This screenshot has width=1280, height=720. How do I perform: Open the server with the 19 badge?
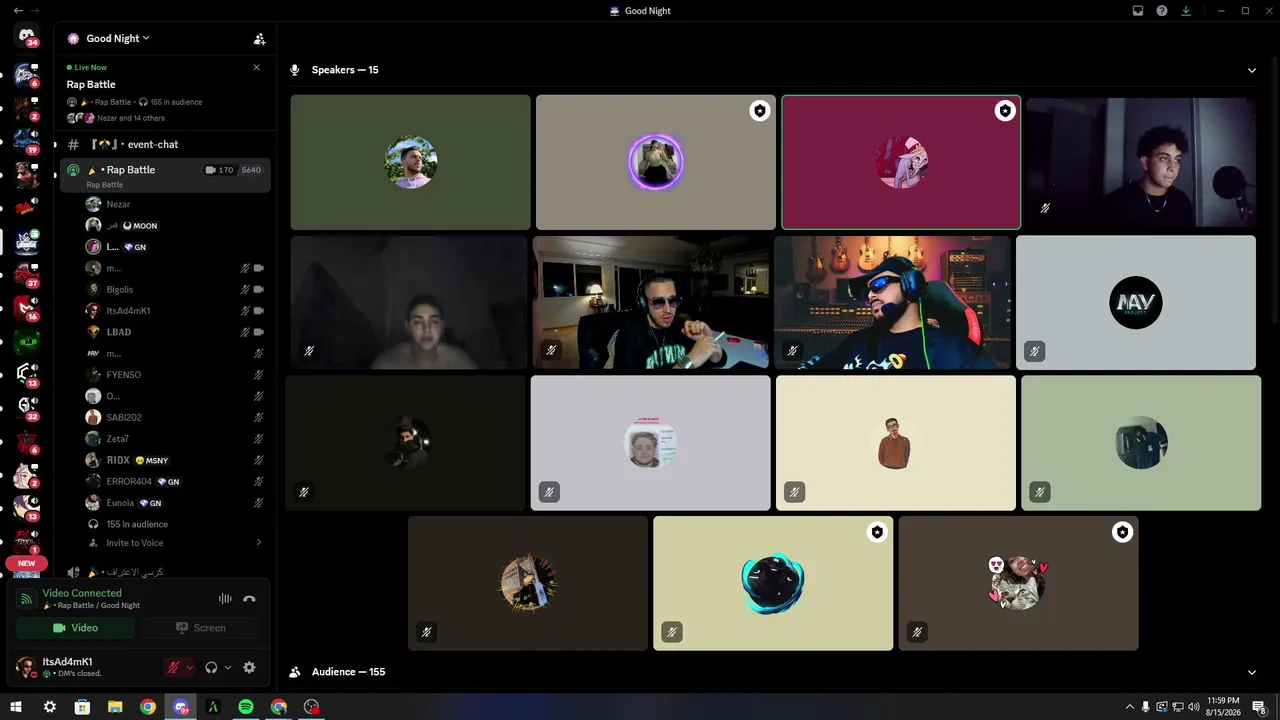27,142
